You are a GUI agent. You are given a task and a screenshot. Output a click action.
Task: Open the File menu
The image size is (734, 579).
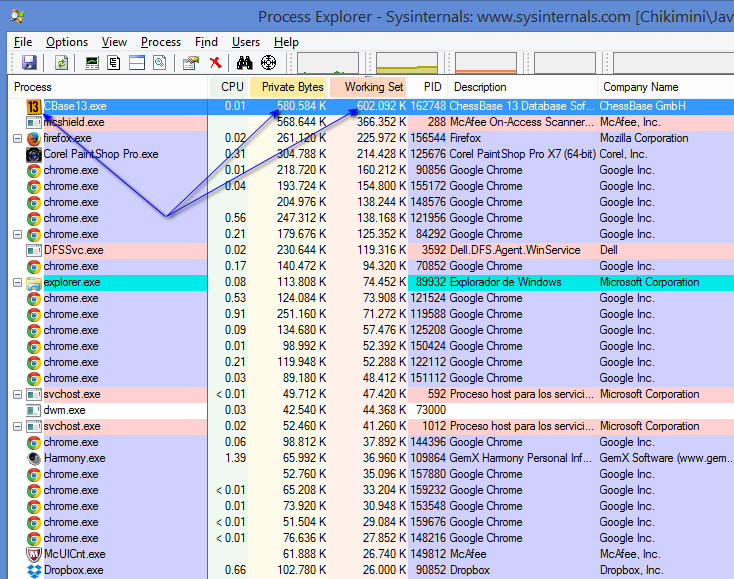tap(23, 42)
